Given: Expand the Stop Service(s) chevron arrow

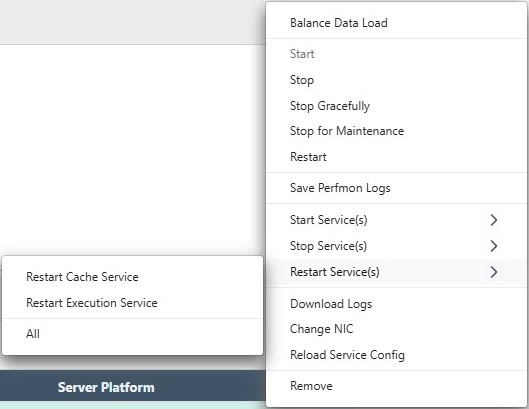Looking at the screenshot, I should (494, 246).
